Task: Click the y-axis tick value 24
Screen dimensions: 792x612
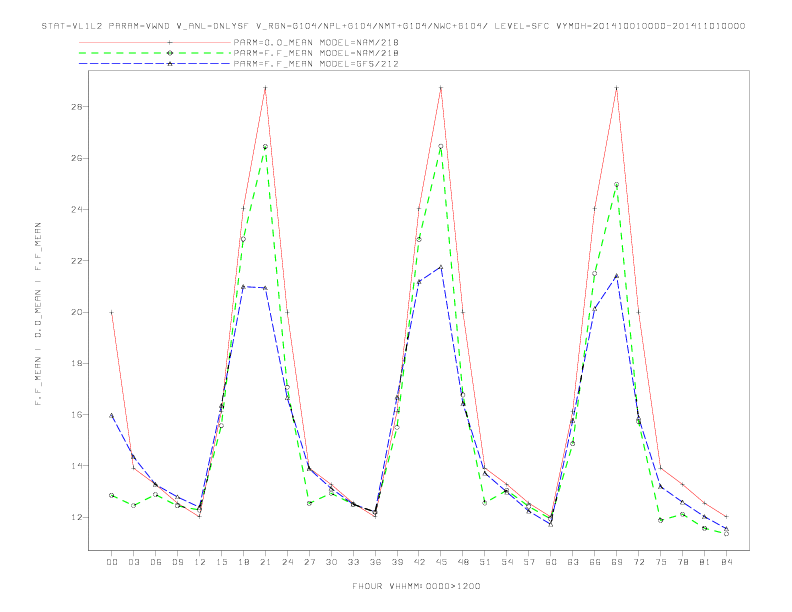Action: (77, 209)
